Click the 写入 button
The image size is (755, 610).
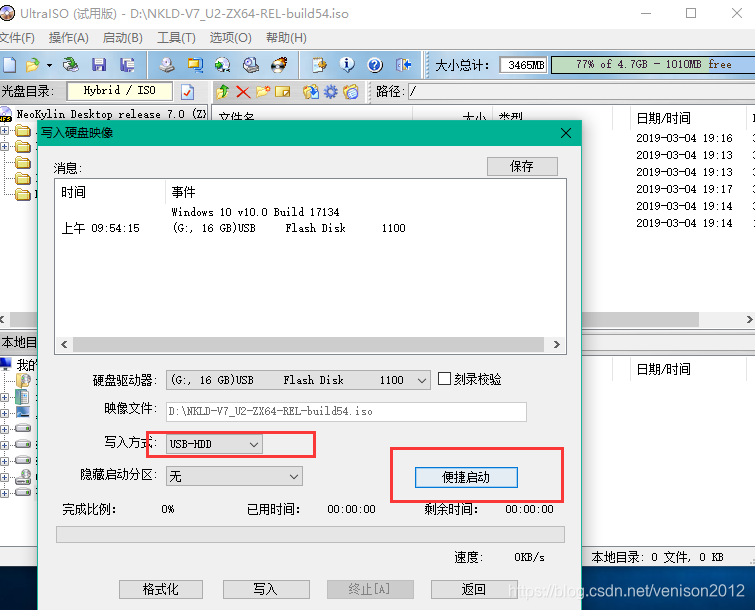click(266, 589)
